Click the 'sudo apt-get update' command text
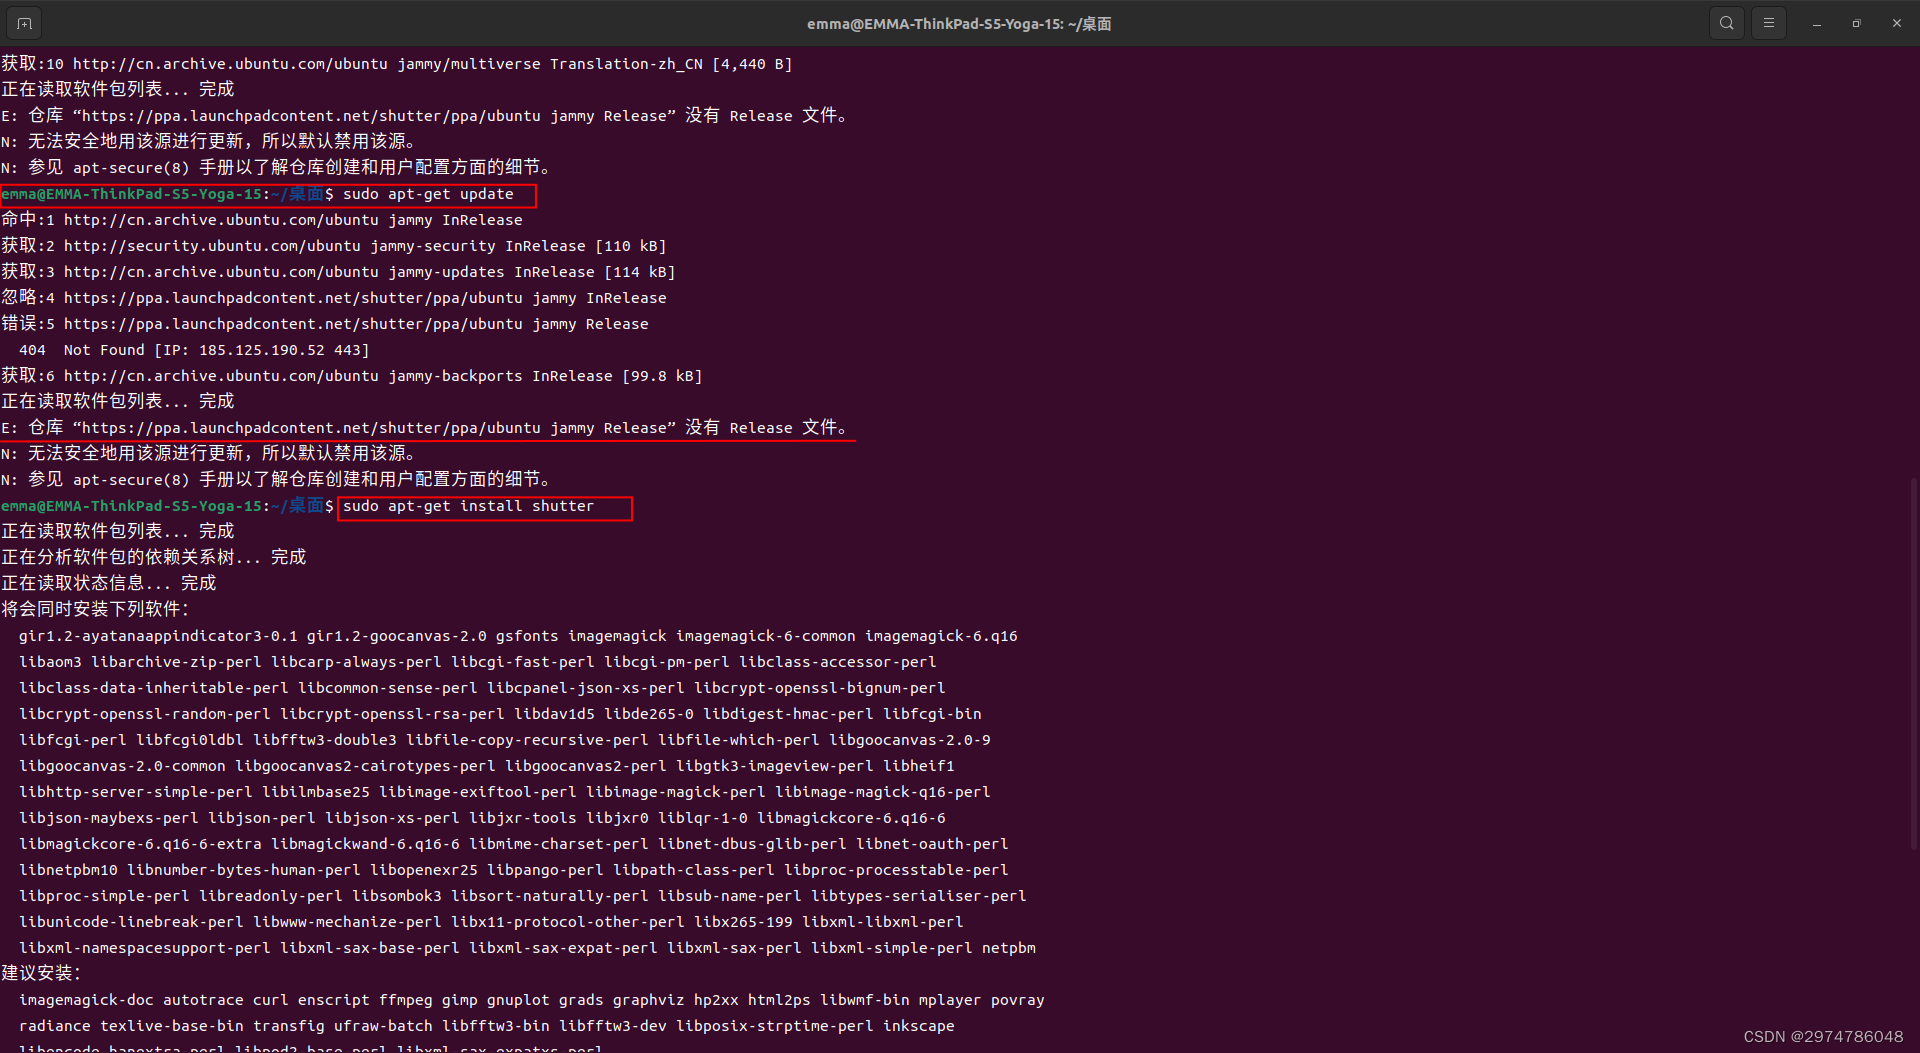Viewport: 1920px width, 1053px height. (x=428, y=194)
